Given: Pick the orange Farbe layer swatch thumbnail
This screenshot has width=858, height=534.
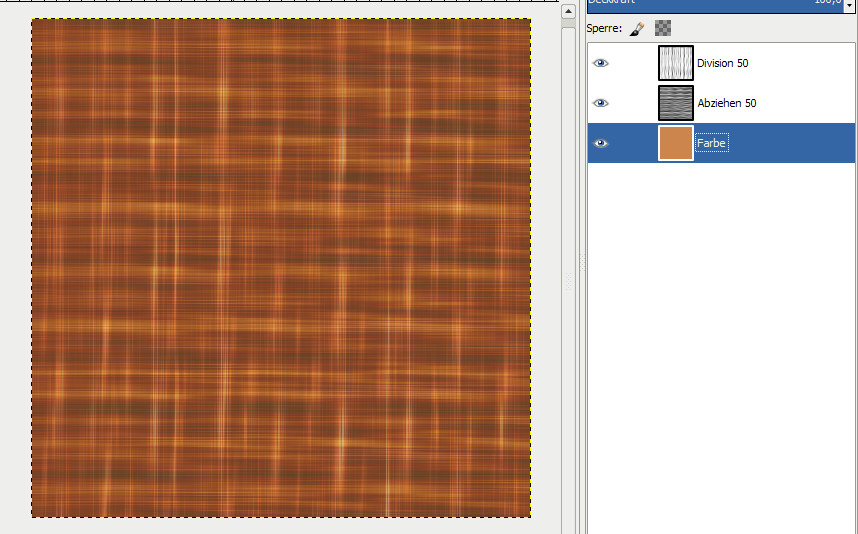Looking at the screenshot, I should [x=676, y=143].
